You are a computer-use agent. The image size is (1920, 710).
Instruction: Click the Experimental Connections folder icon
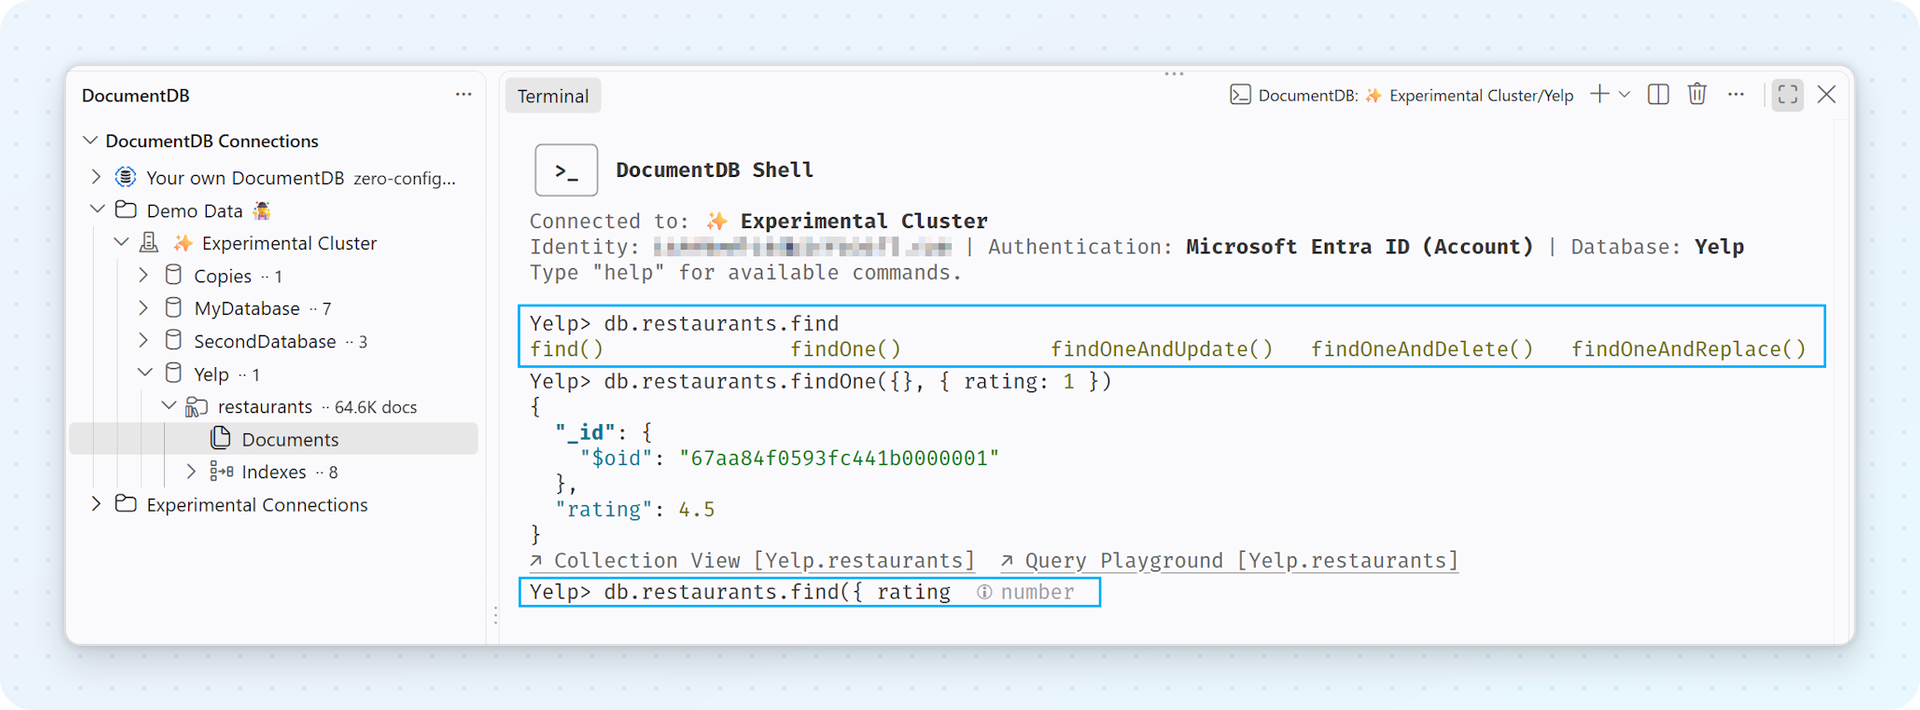125,504
